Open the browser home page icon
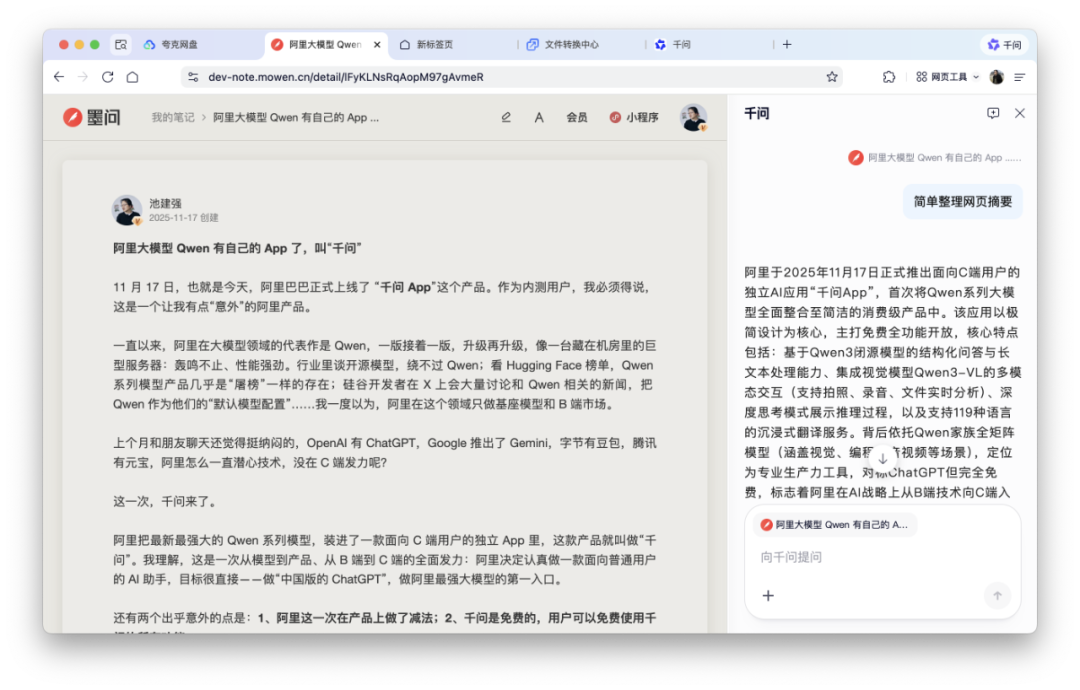Viewport: 1080px width, 690px height. coord(132,77)
